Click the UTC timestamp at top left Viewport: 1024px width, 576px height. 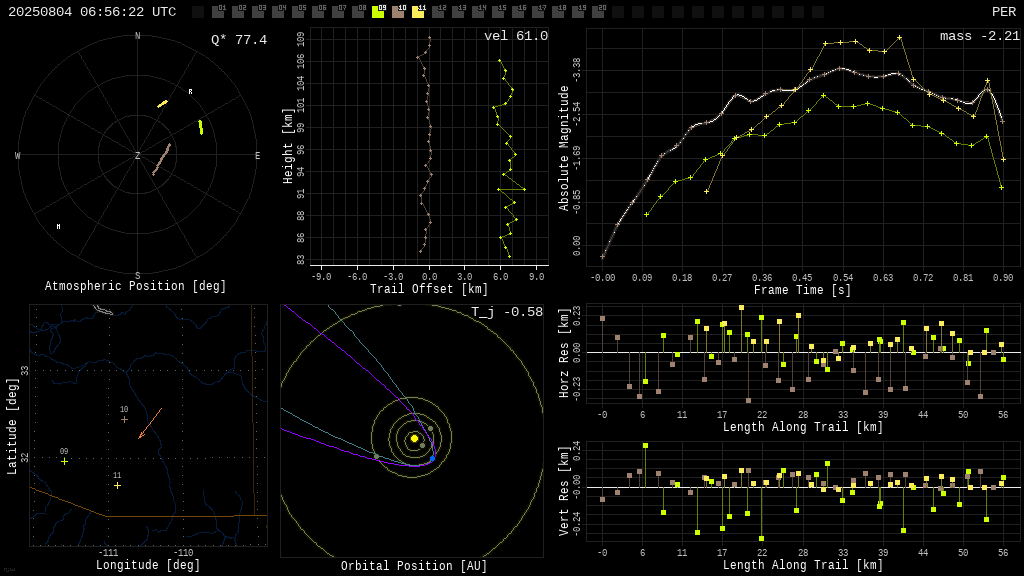click(x=92, y=12)
